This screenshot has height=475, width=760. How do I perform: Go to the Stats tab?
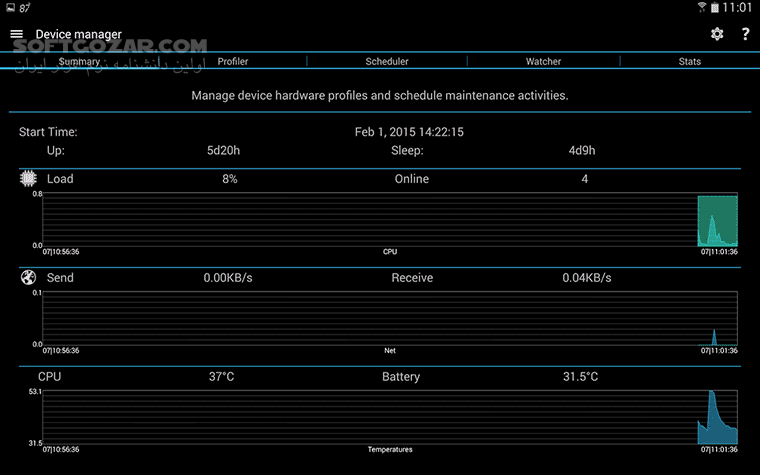click(689, 61)
